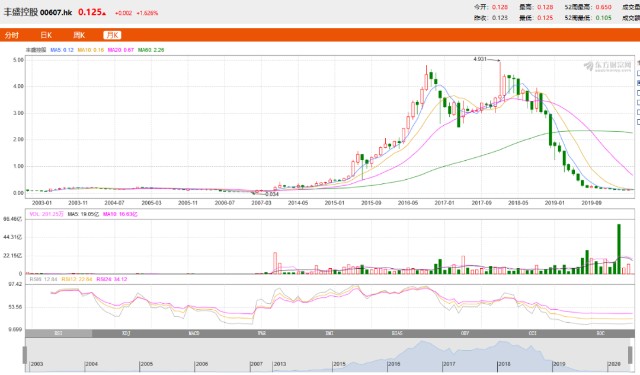Click the highlighted 月K monthly tab
This screenshot has height=375, width=640.
(112, 35)
